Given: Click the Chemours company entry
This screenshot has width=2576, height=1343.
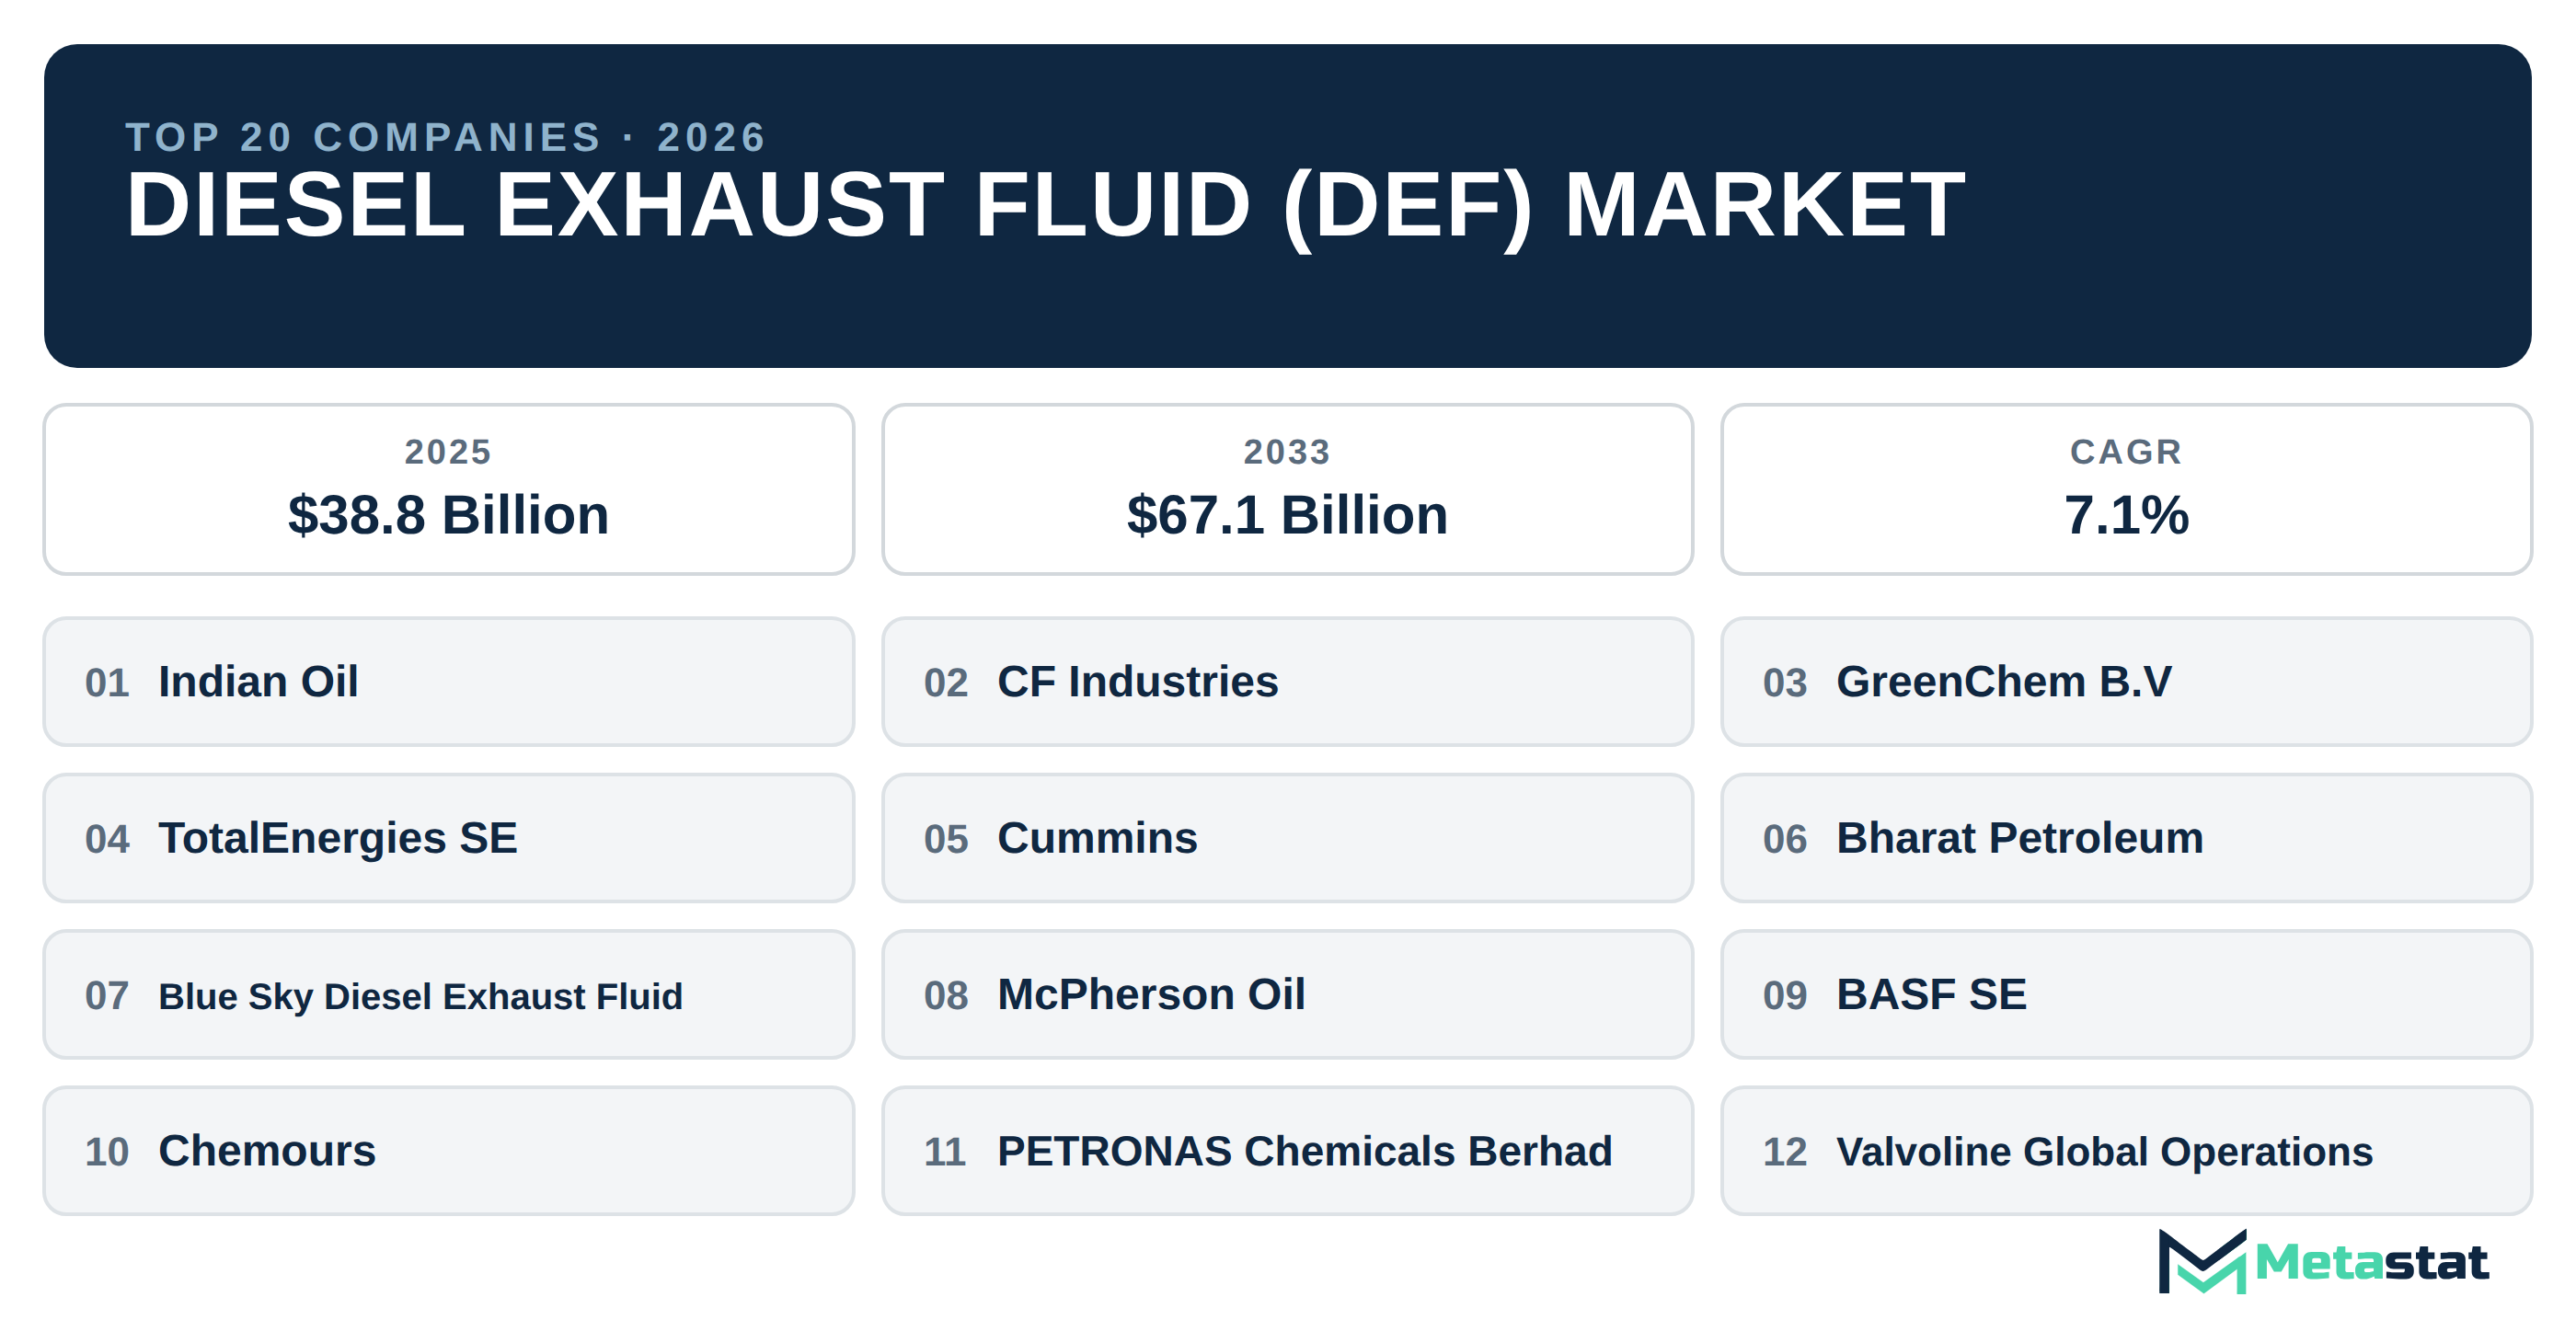Looking at the screenshot, I should (449, 1151).
